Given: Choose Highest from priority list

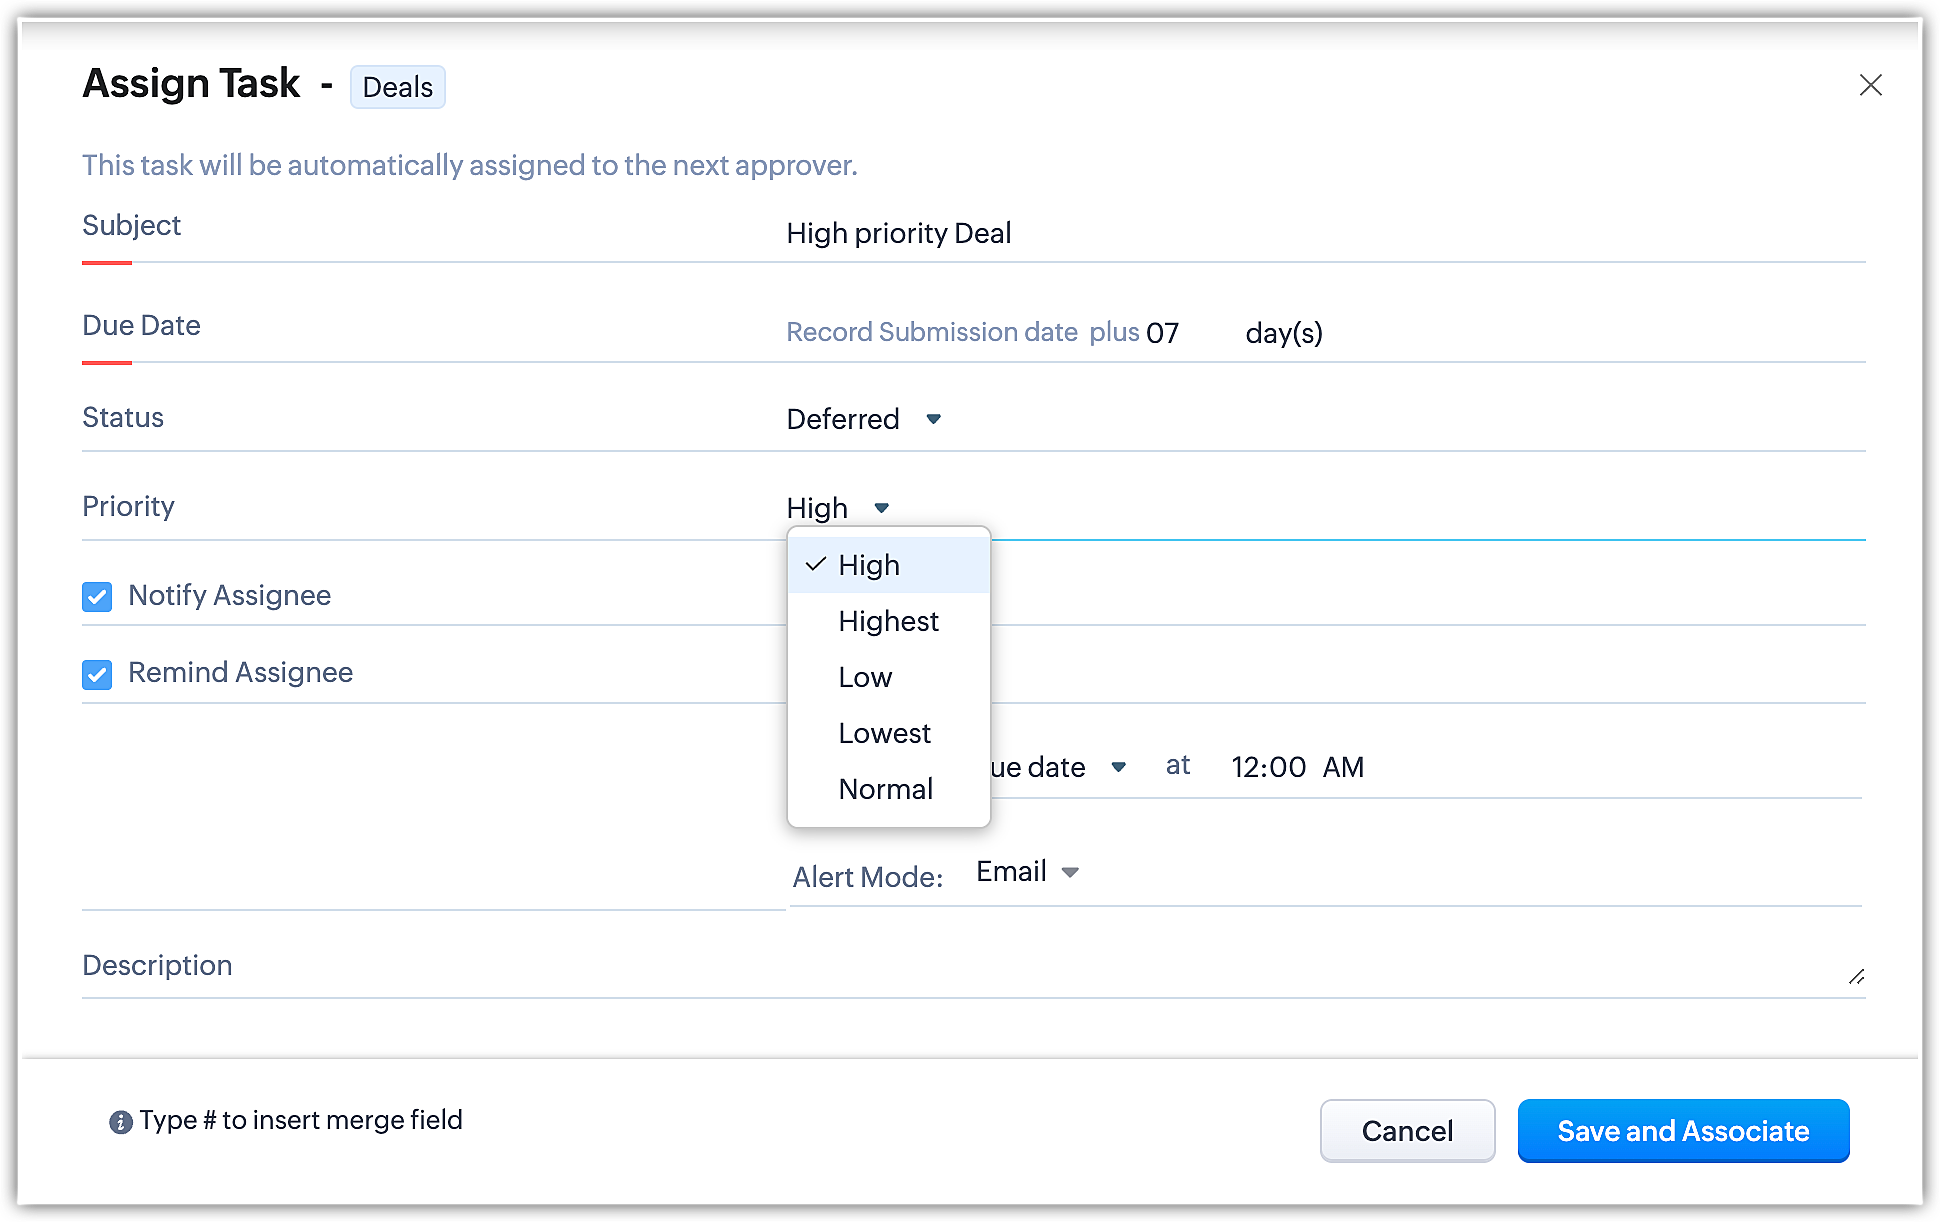Looking at the screenshot, I should click(x=888, y=621).
